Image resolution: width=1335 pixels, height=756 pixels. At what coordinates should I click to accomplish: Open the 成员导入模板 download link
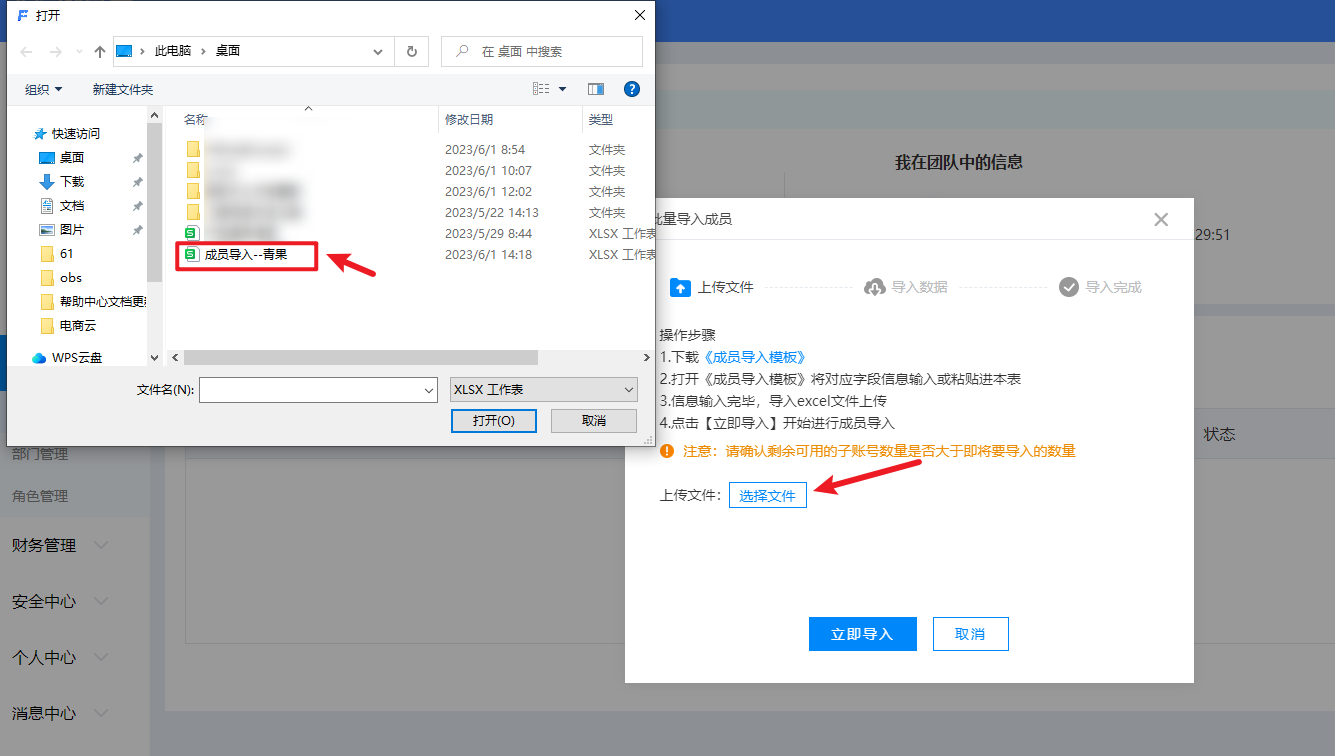754,357
